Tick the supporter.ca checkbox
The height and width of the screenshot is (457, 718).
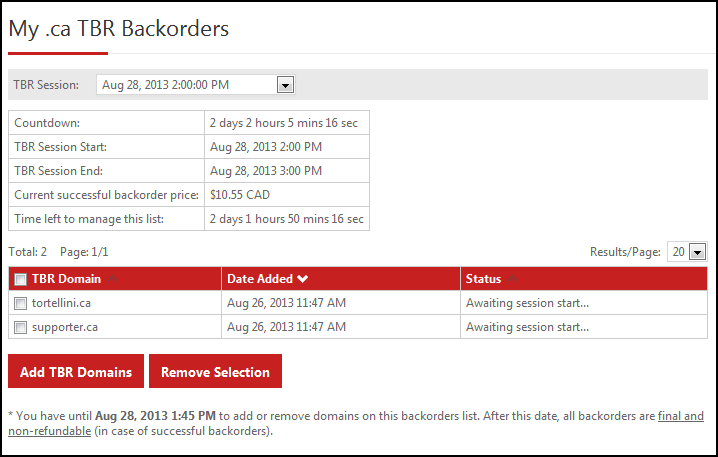coord(21,327)
